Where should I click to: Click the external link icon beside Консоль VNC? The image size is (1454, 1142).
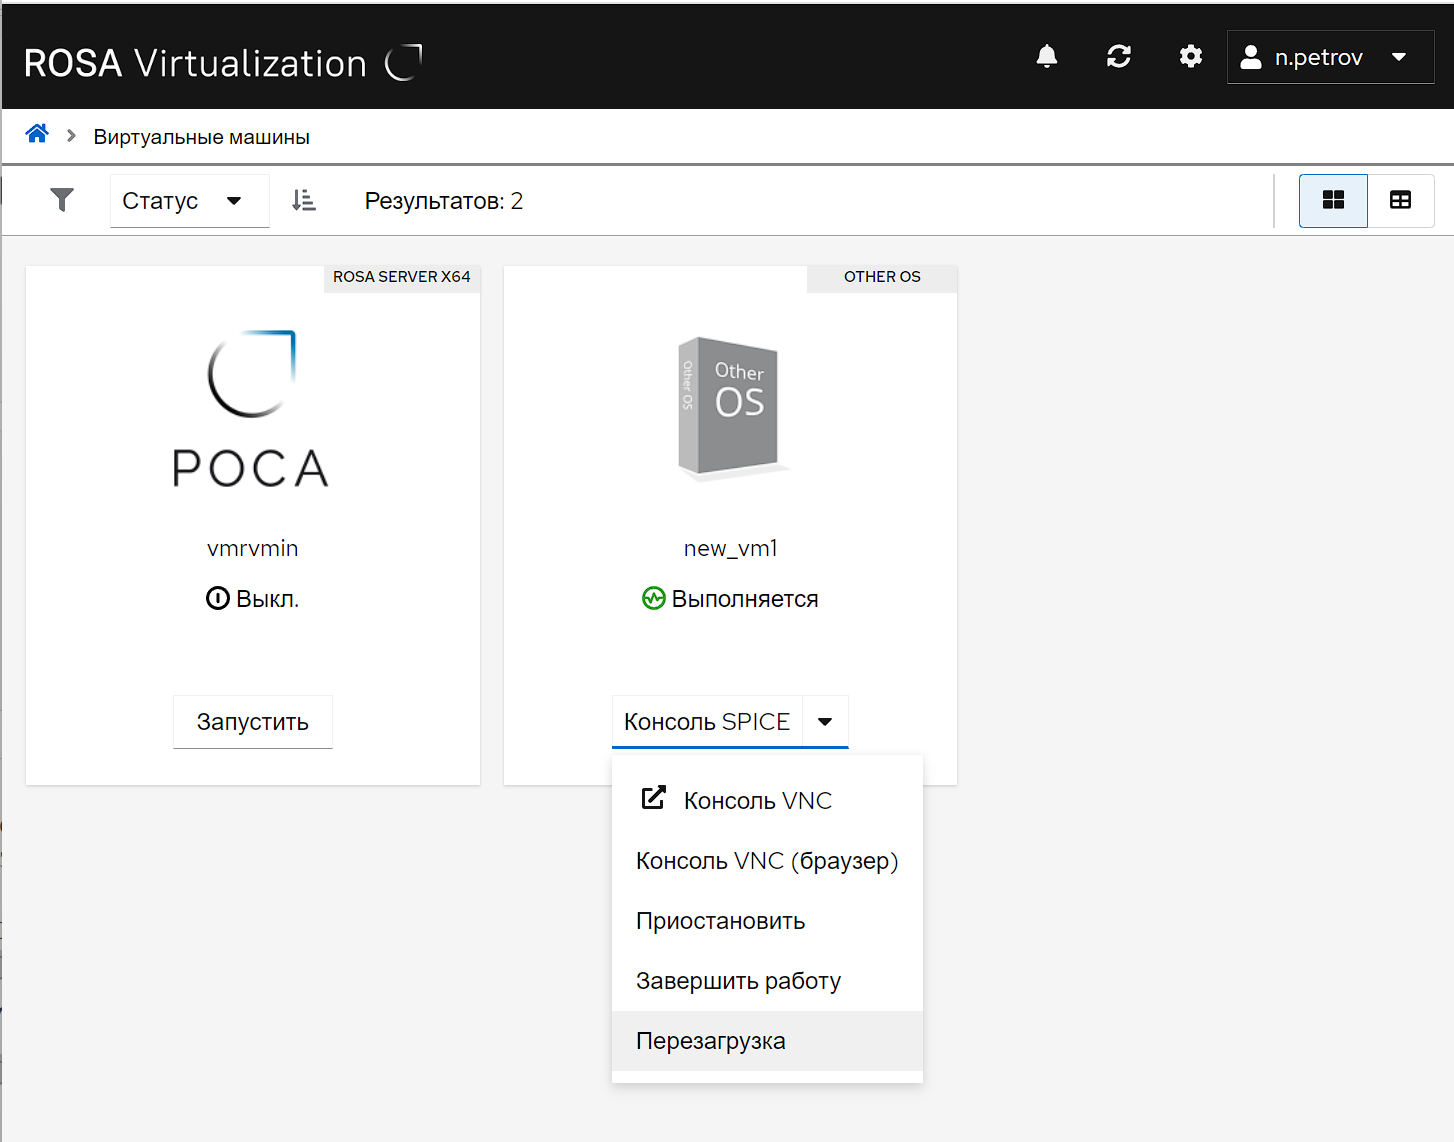[x=654, y=798]
